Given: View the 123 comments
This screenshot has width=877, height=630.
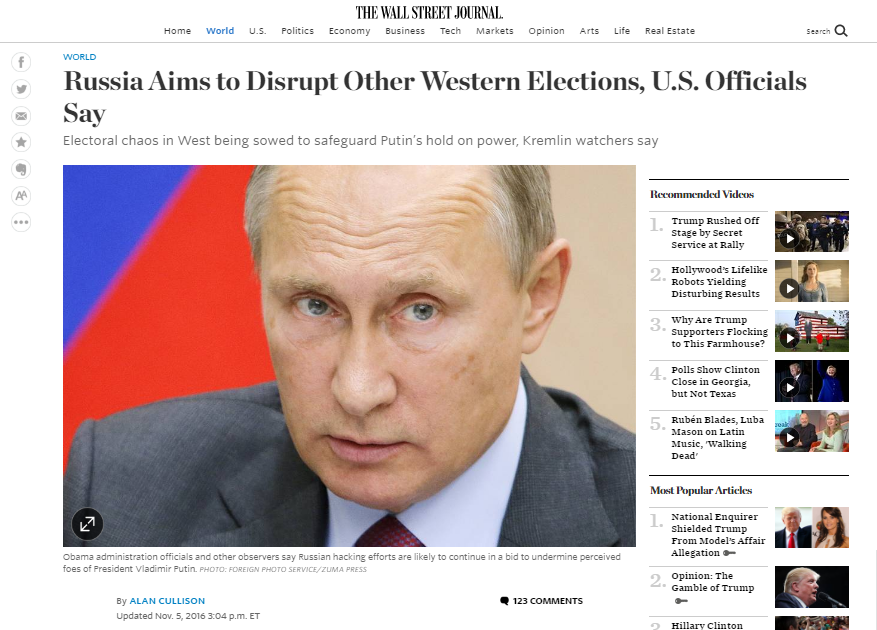Looking at the screenshot, I should (541, 601).
